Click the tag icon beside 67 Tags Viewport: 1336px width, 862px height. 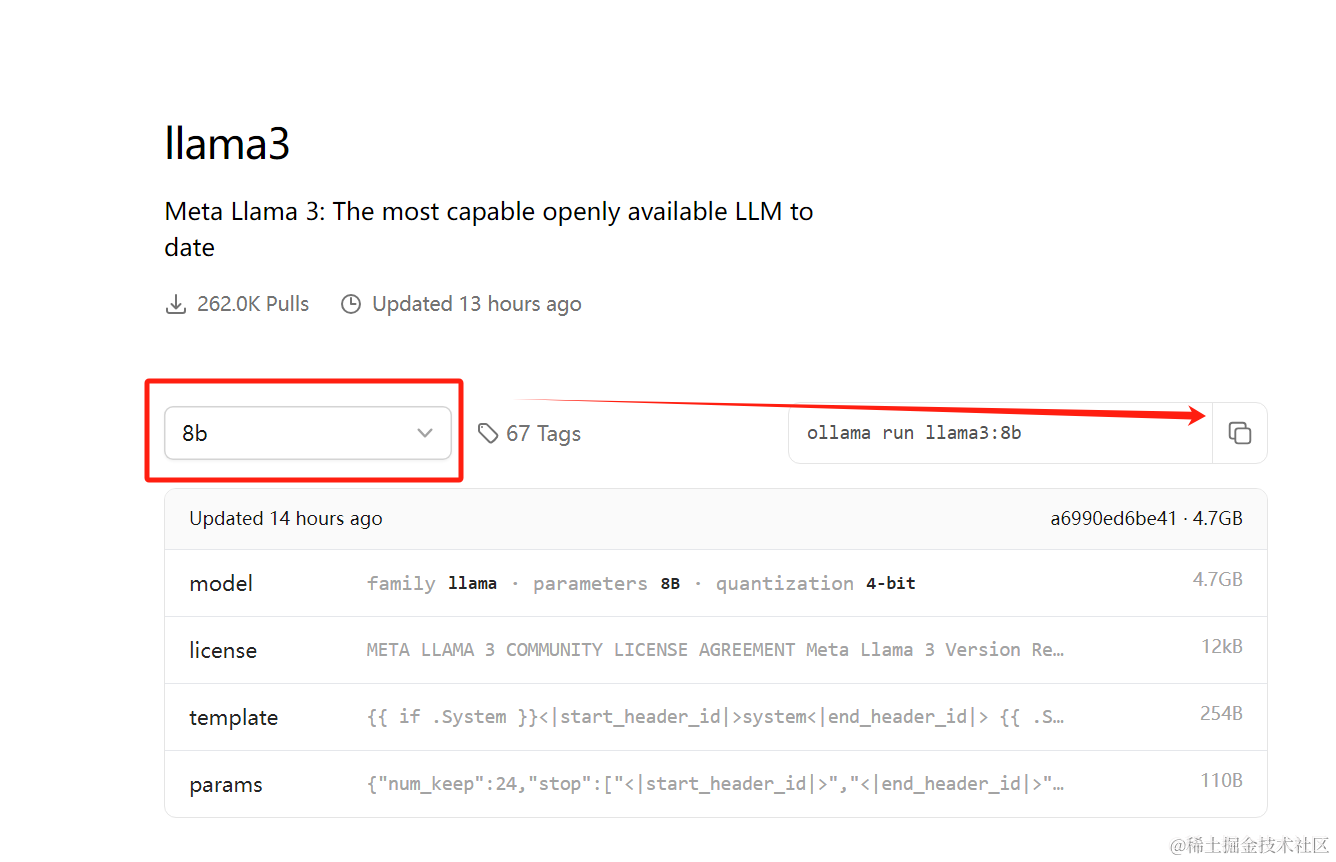click(x=488, y=433)
